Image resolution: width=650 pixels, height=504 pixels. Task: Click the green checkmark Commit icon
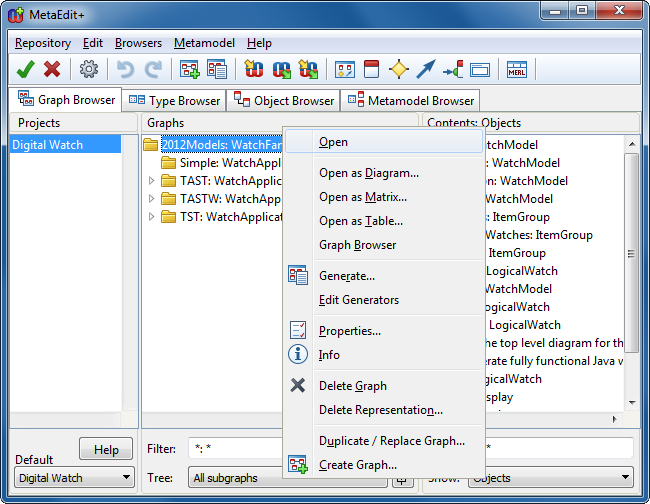(26, 69)
